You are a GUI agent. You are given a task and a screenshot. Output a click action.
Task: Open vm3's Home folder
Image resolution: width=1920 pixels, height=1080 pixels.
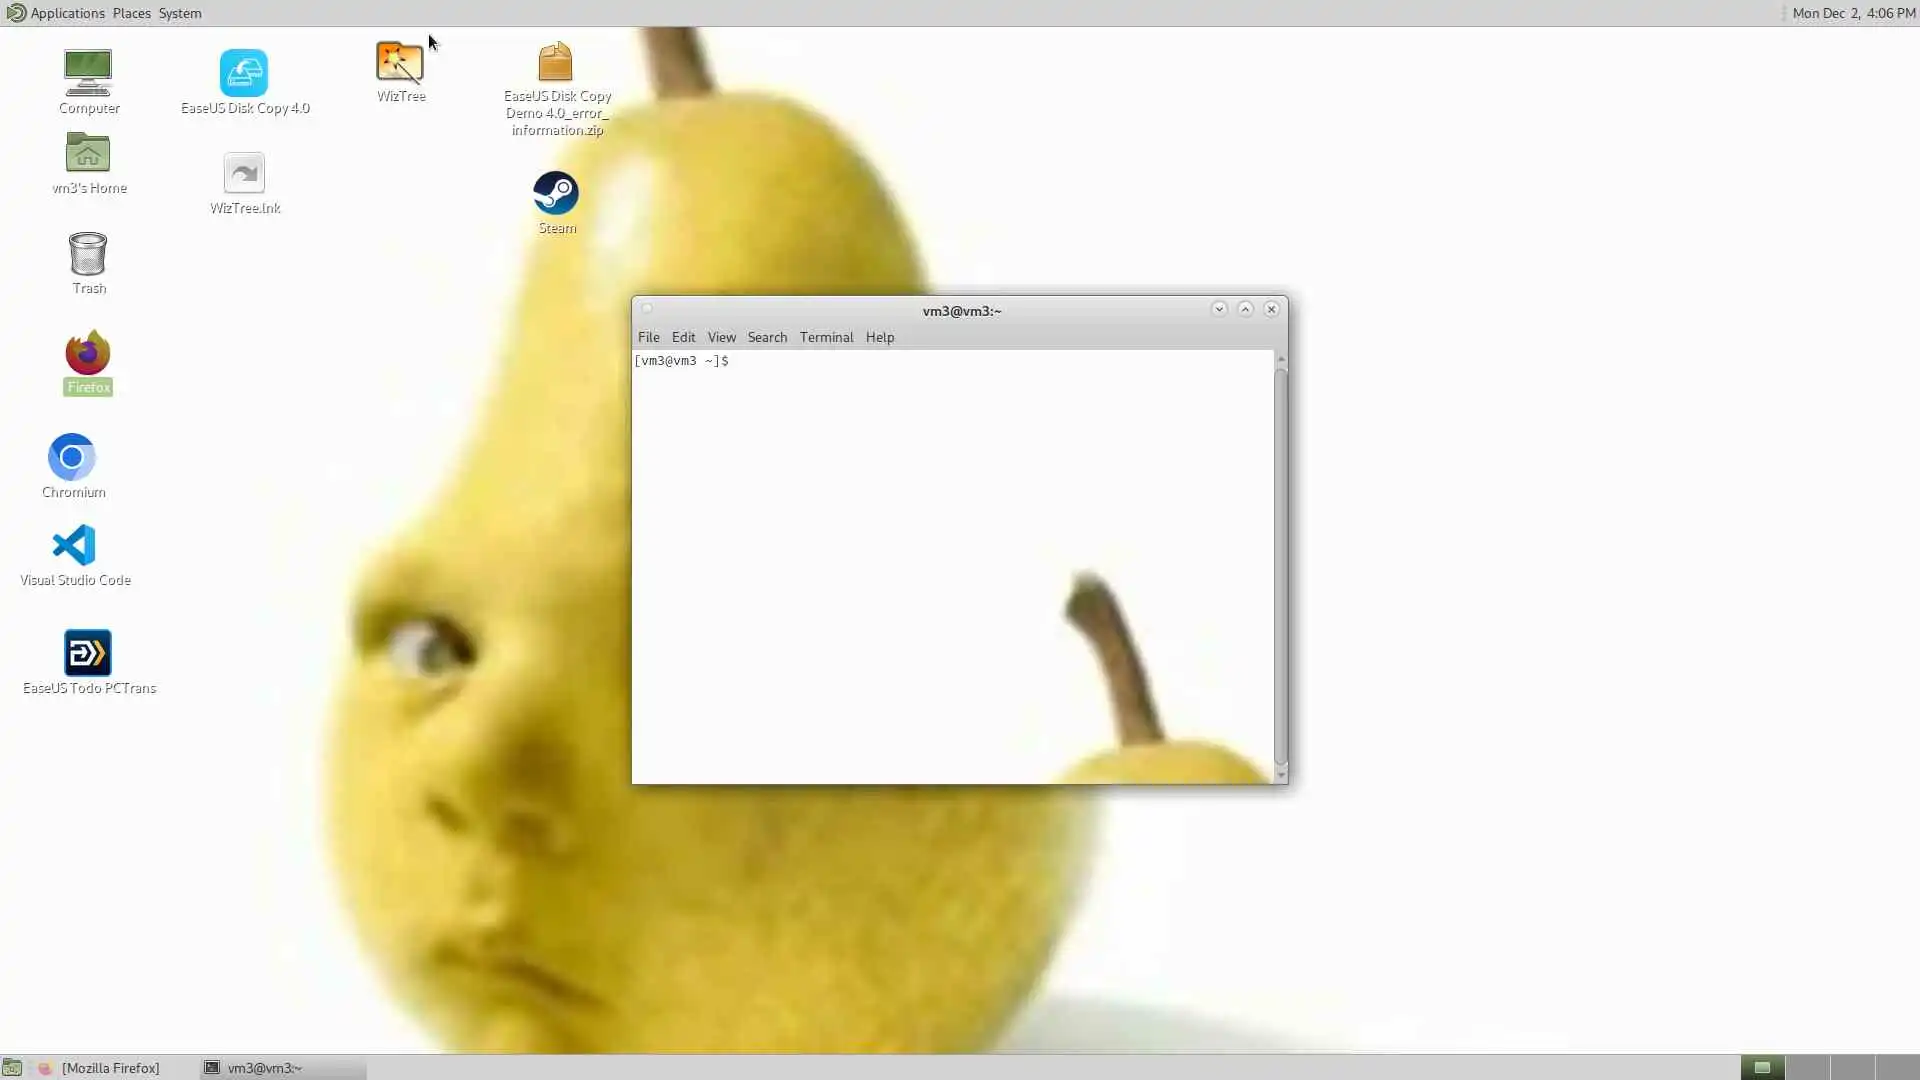click(x=88, y=154)
